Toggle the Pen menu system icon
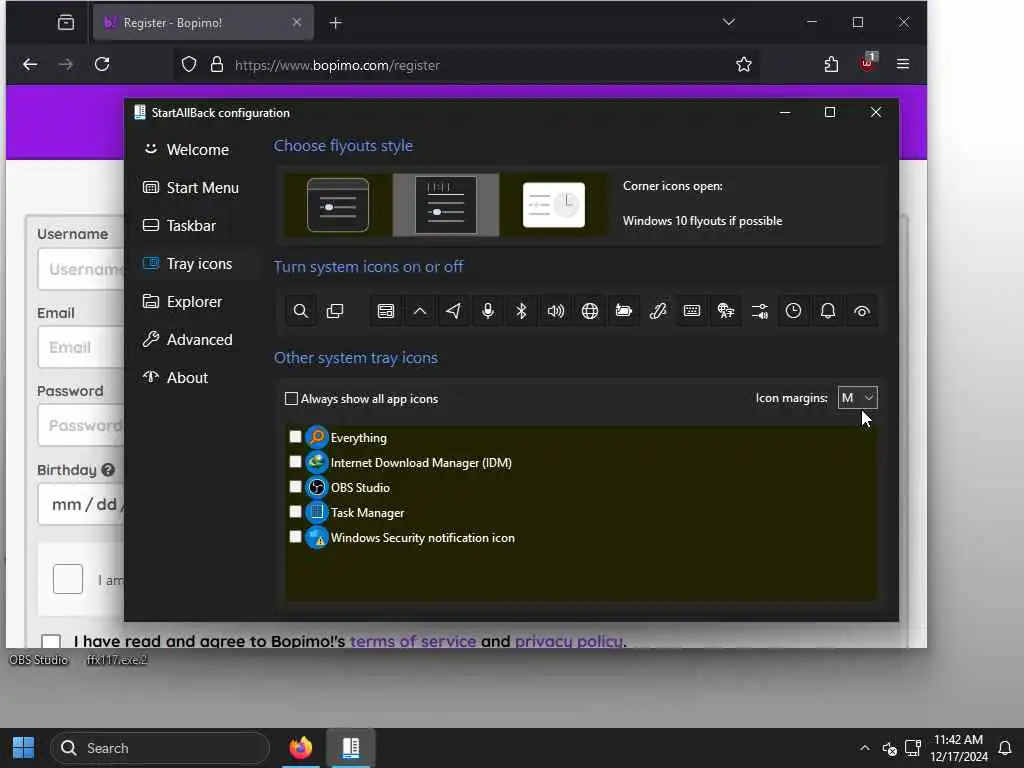 (658, 312)
